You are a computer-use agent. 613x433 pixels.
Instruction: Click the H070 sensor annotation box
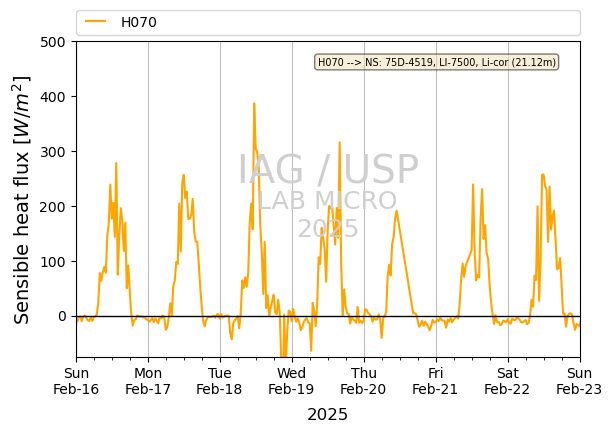point(437,62)
